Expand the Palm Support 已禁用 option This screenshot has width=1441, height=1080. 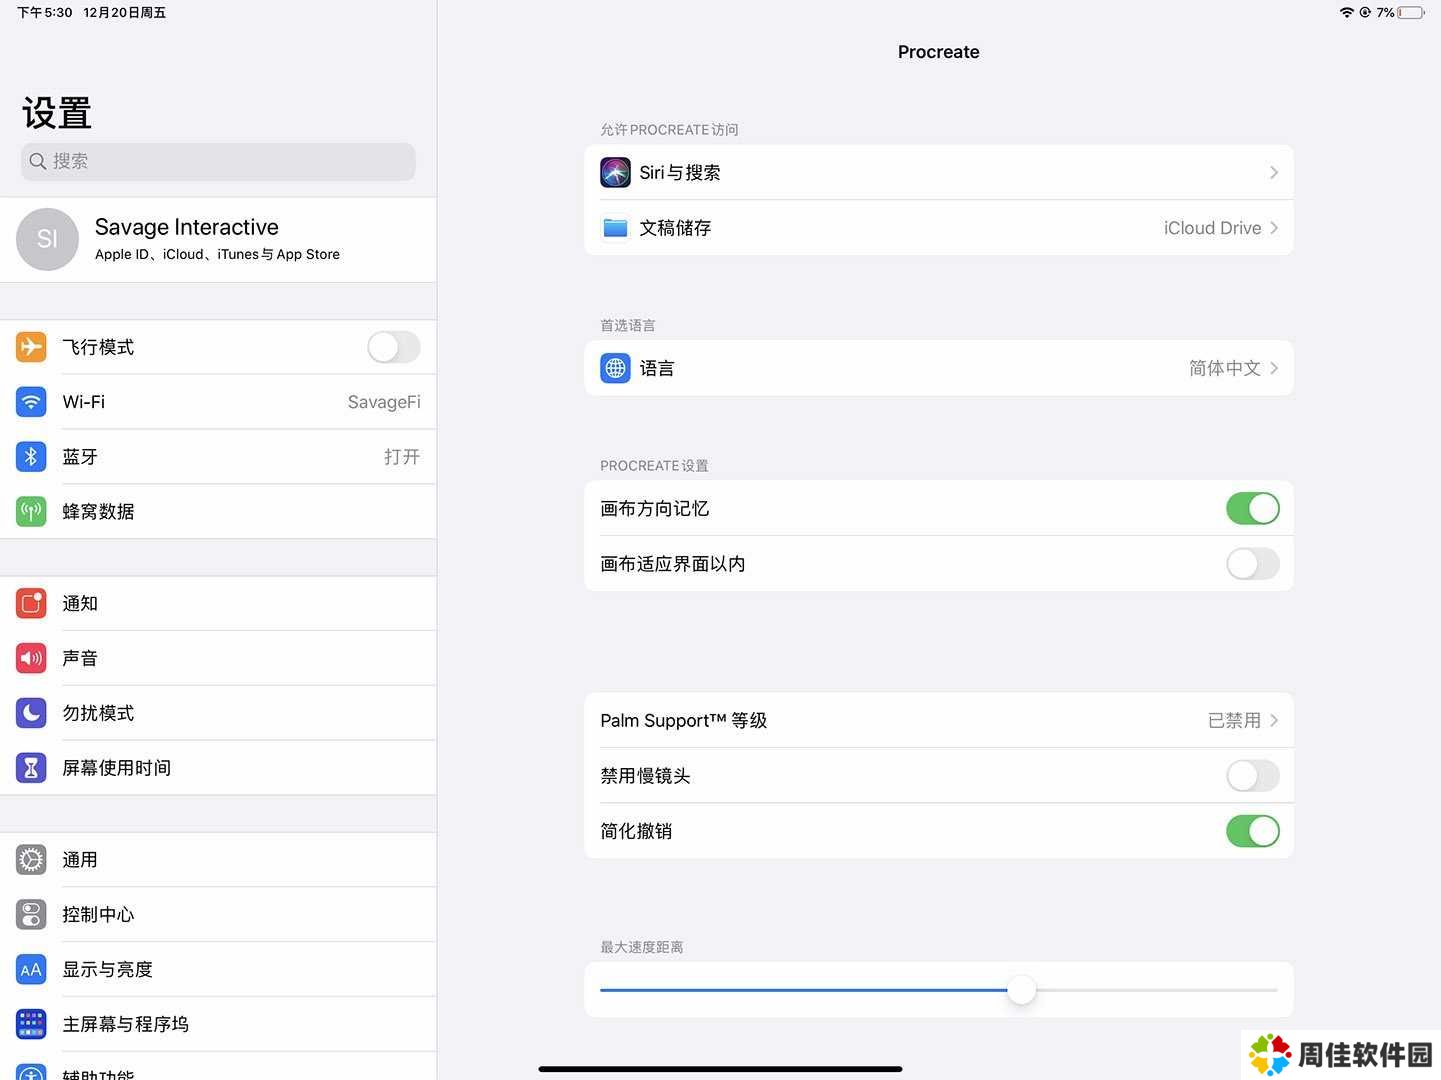pos(1273,721)
